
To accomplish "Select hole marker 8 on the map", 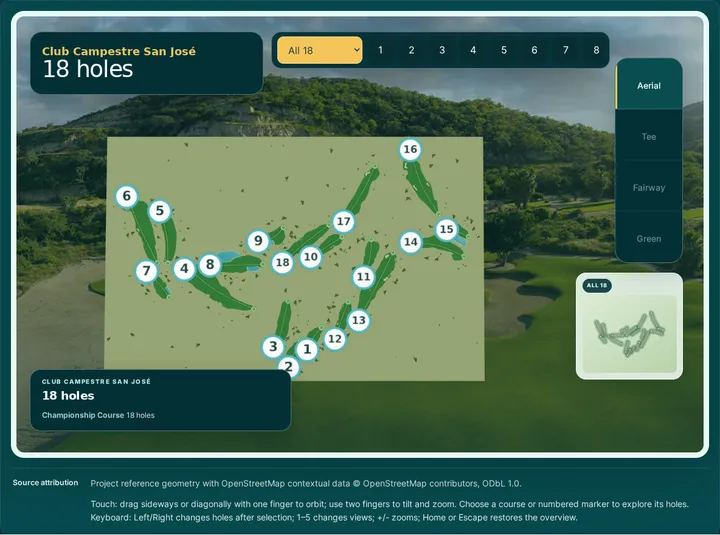I will 210,265.
